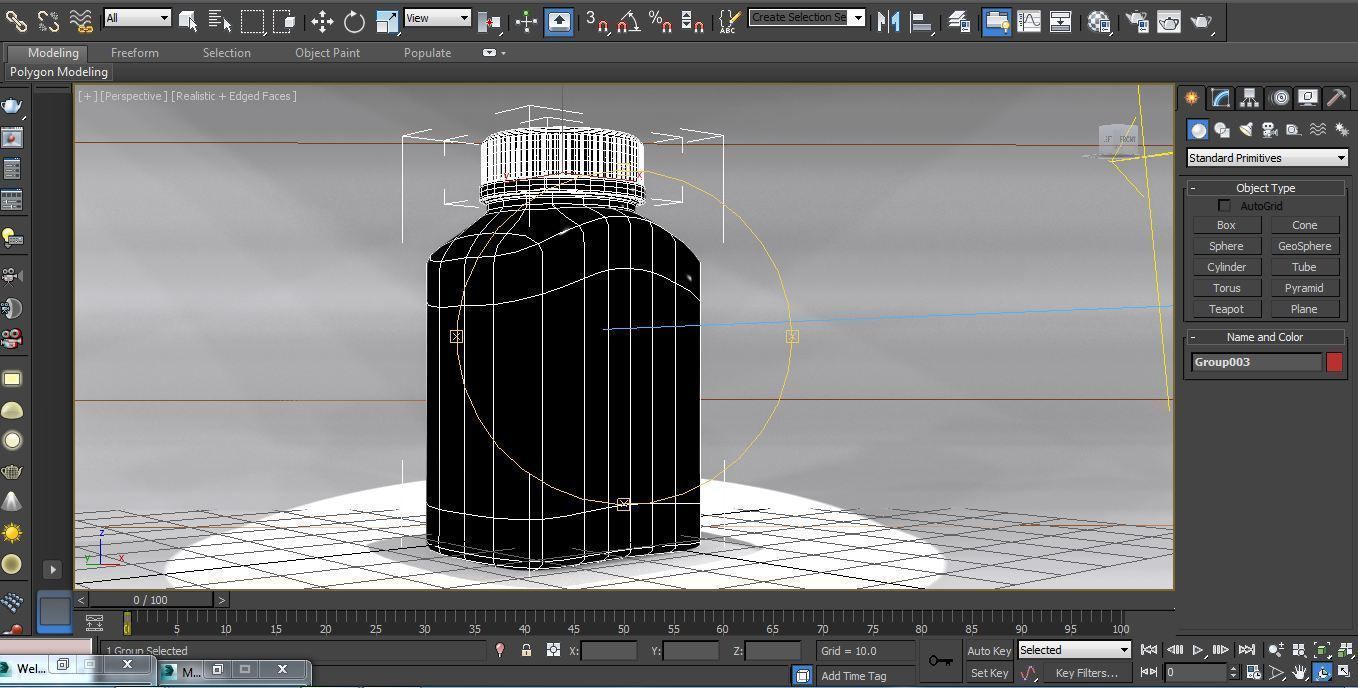Toggle Angle Snap
Image resolution: width=1358 pixels, height=688 pixels.
629,20
